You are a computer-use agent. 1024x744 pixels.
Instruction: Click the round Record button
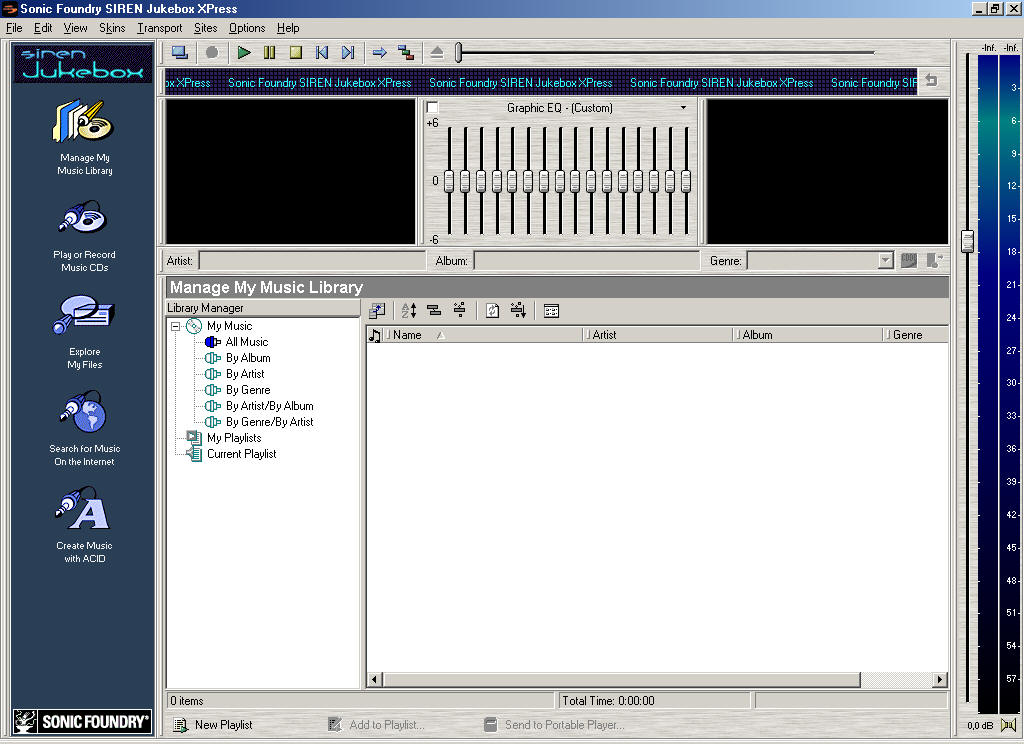pyautogui.click(x=212, y=53)
